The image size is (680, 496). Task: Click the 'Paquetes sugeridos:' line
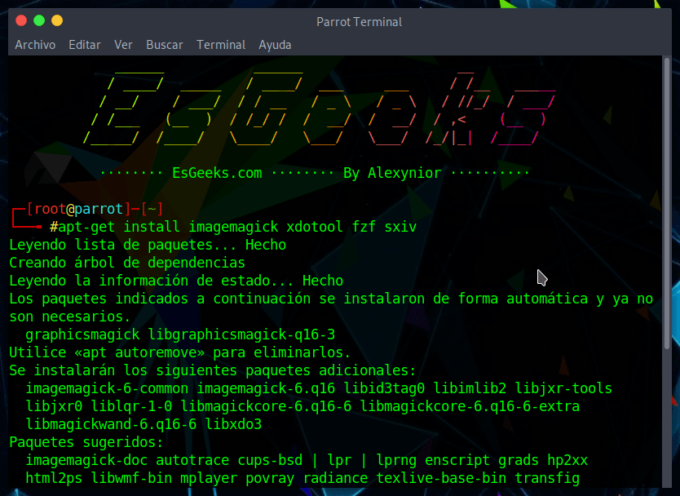click(x=86, y=442)
